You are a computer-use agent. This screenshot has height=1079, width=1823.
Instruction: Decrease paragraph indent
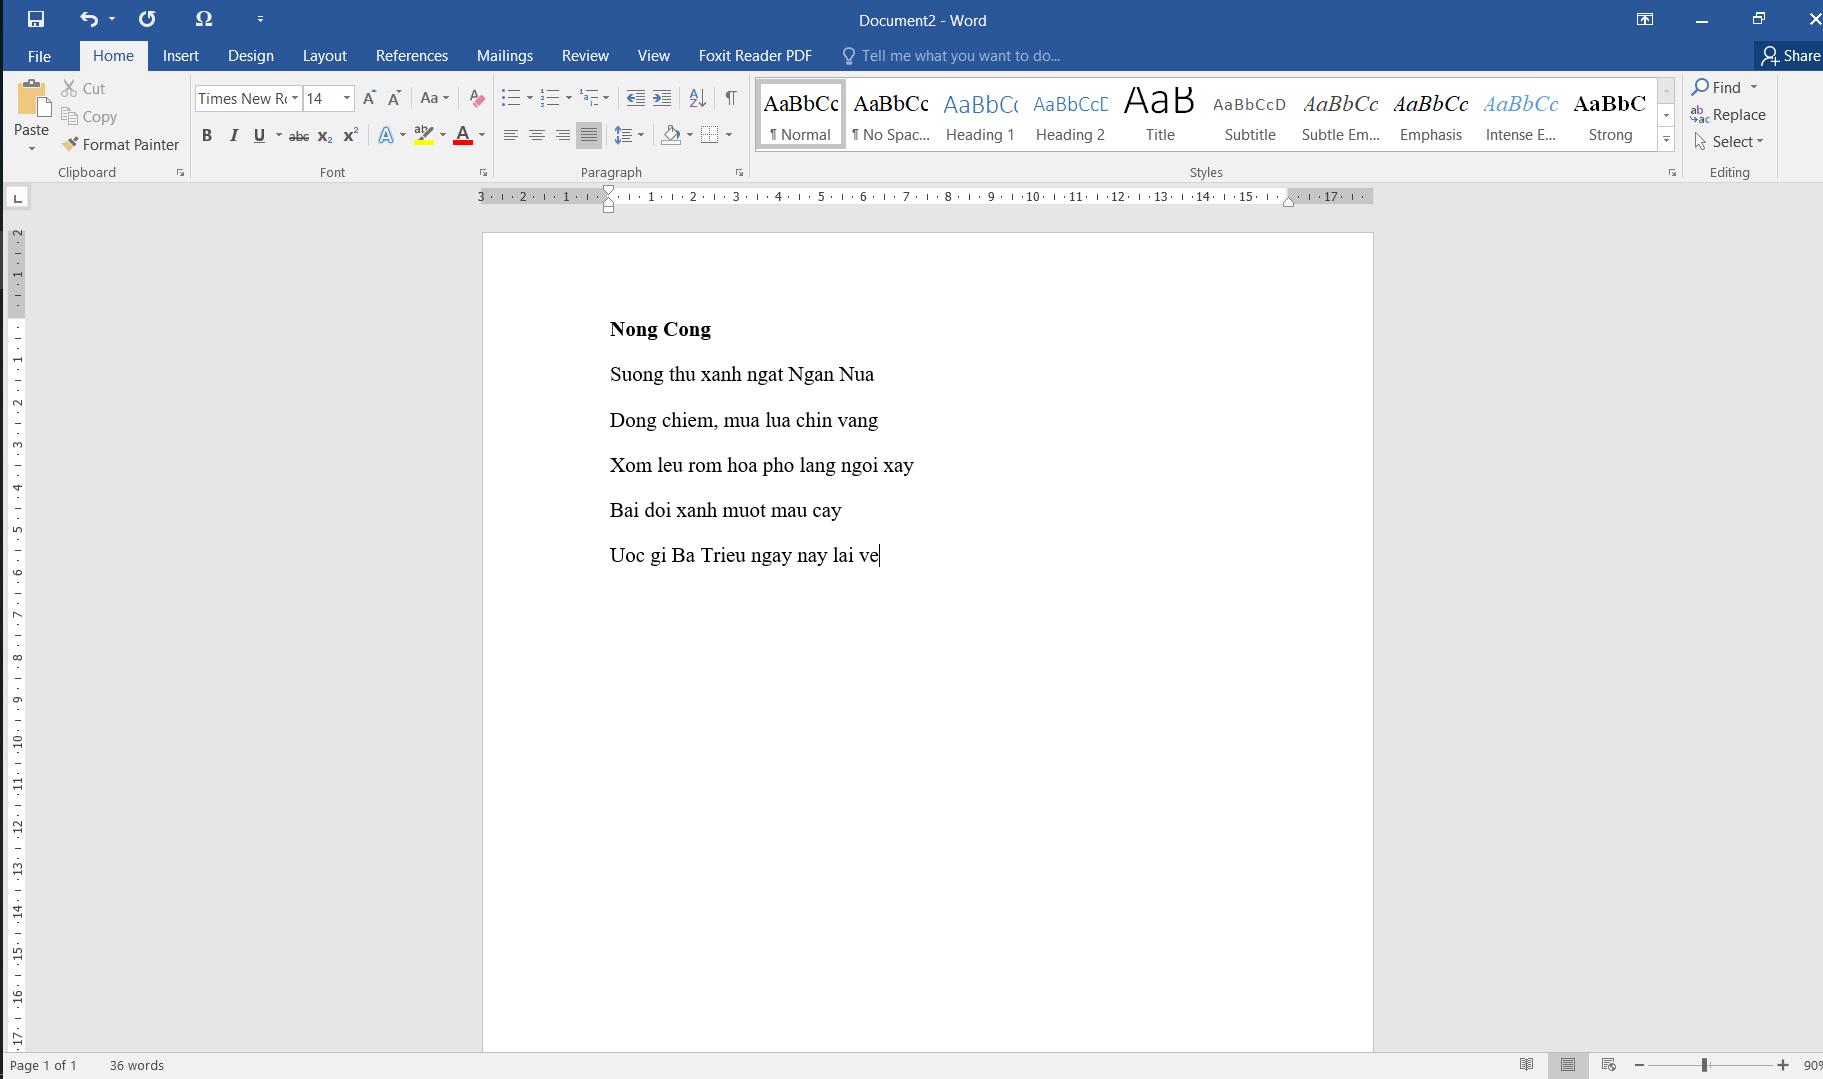coord(635,98)
